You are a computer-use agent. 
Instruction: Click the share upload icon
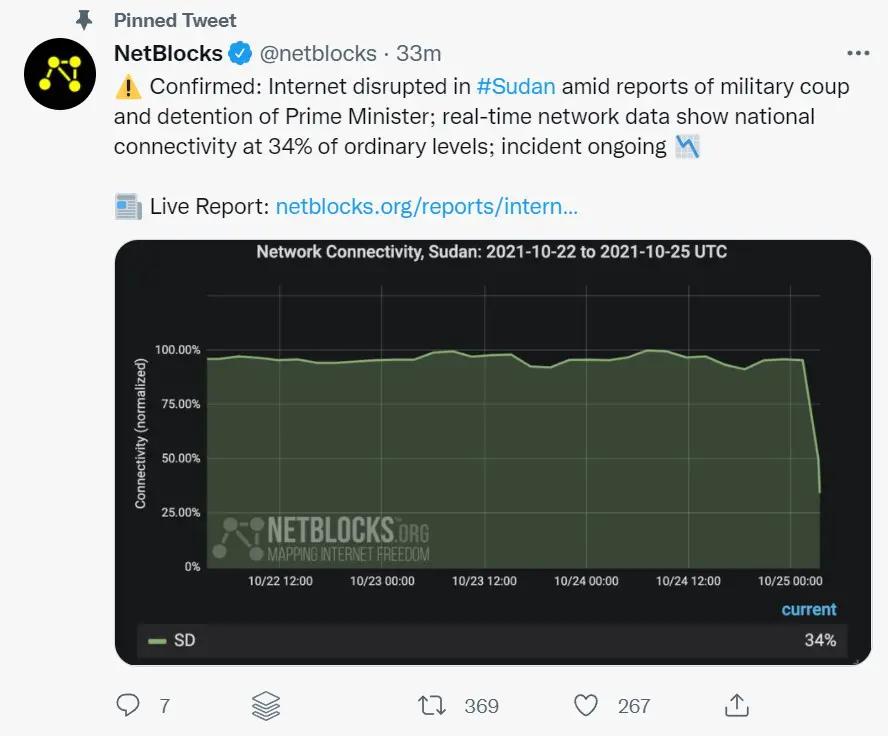[x=737, y=705]
